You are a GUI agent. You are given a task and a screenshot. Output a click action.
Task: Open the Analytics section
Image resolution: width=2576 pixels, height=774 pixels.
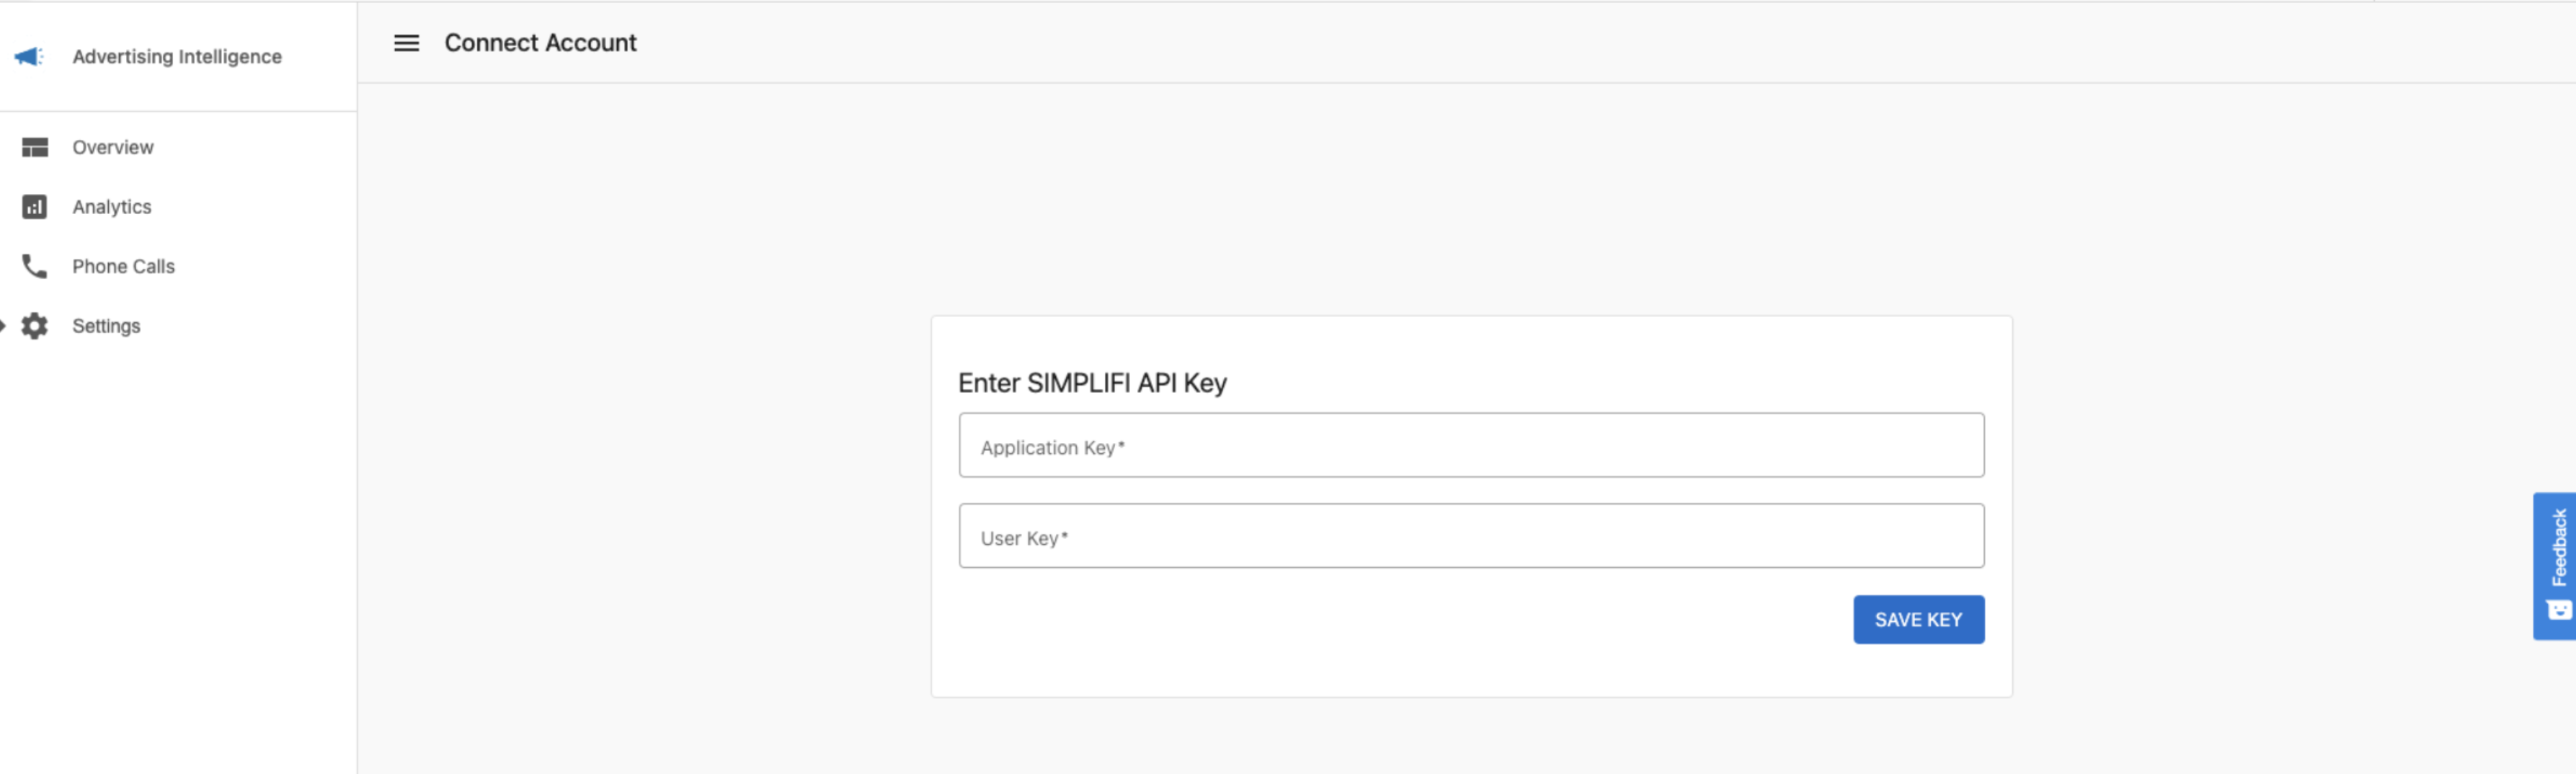(111, 206)
